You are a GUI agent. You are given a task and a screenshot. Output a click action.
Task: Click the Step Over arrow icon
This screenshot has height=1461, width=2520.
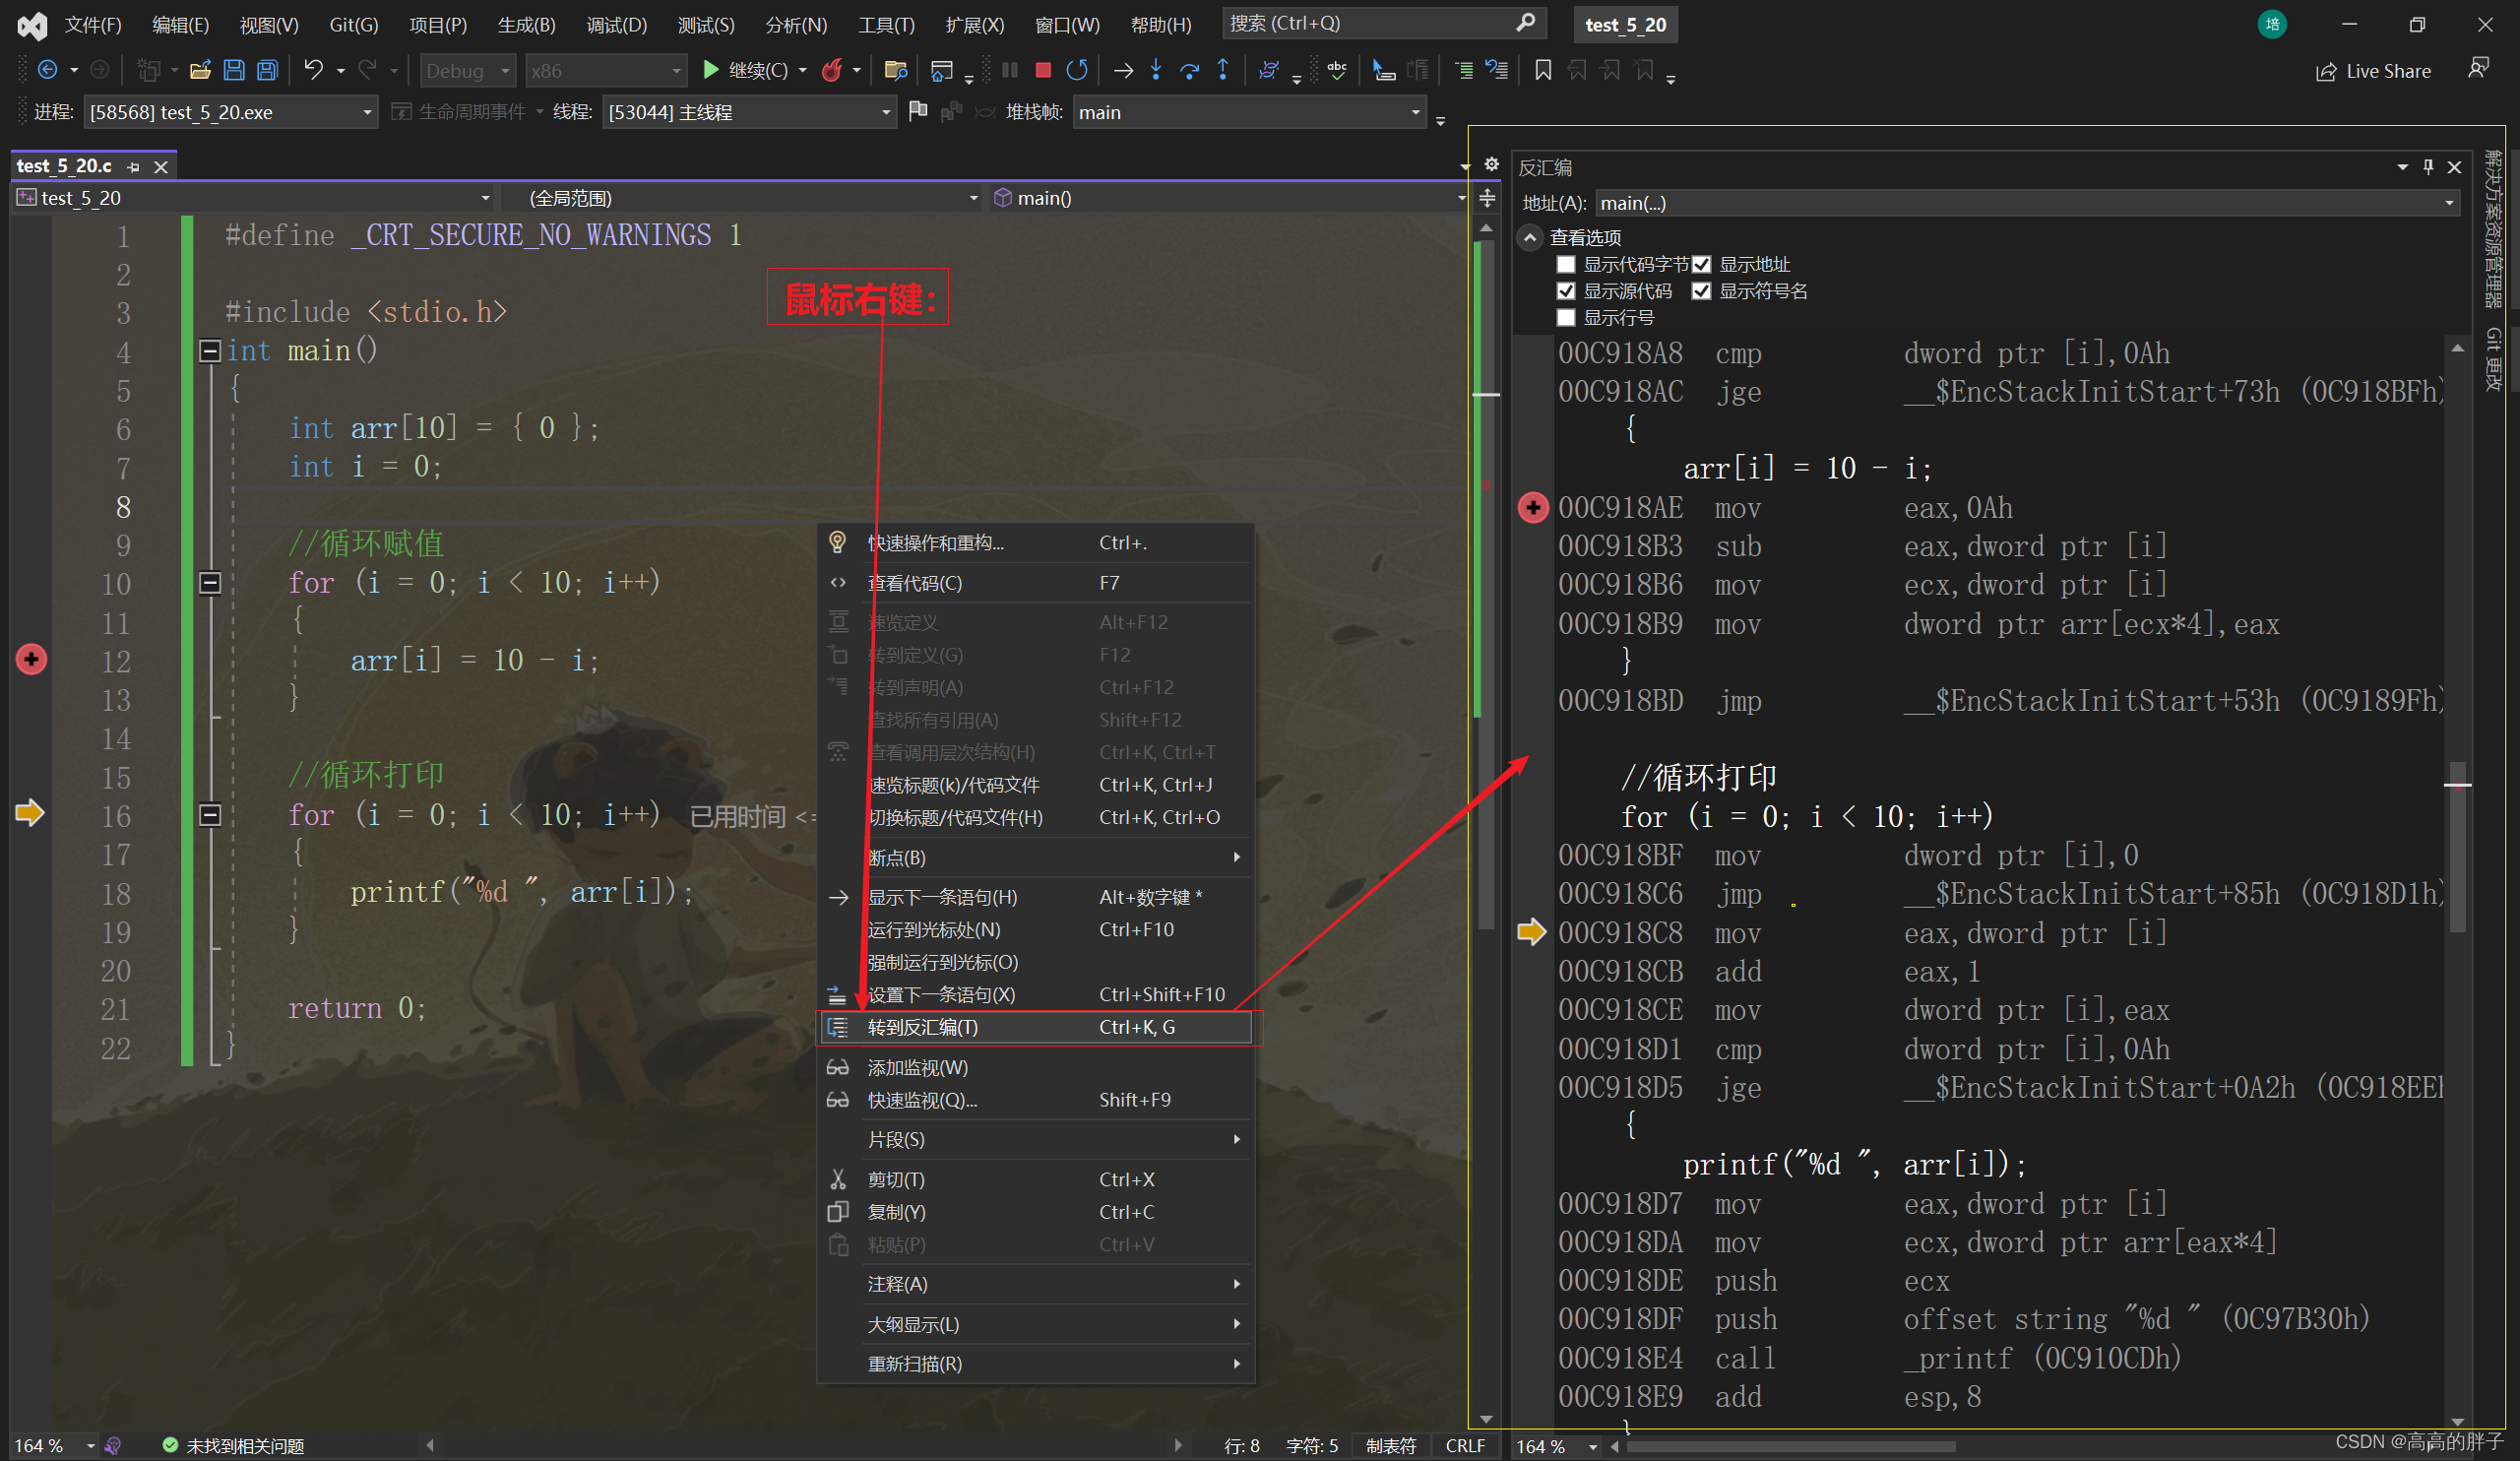[1190, 70]
